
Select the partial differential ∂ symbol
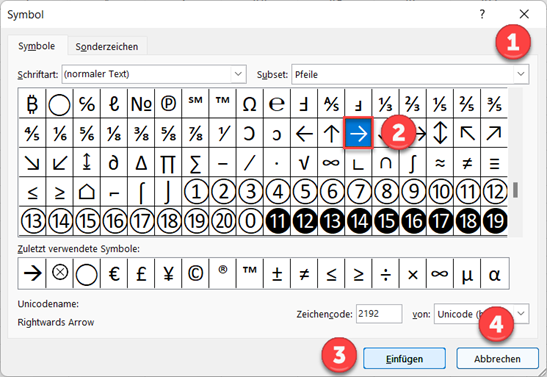114,163
